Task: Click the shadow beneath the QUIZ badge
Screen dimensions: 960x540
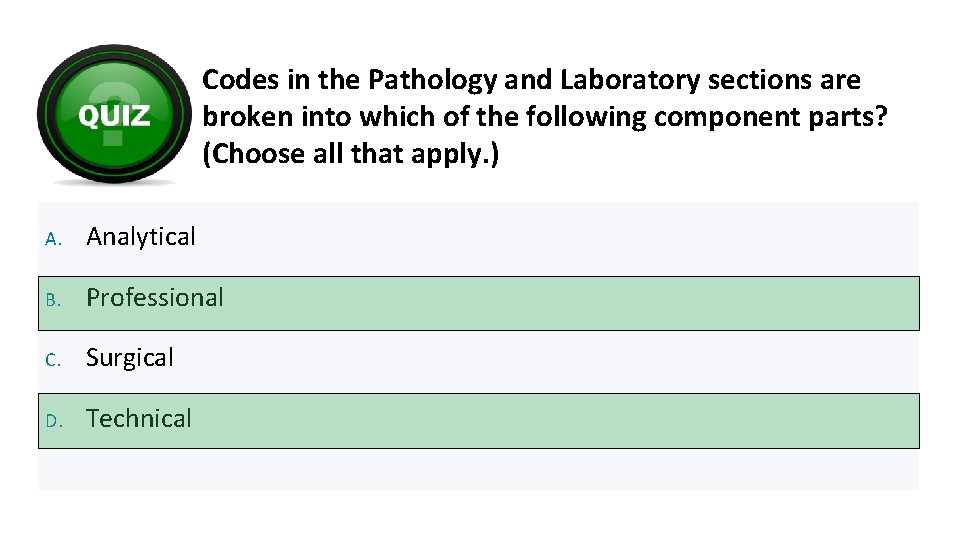Action: pos(113,181)
